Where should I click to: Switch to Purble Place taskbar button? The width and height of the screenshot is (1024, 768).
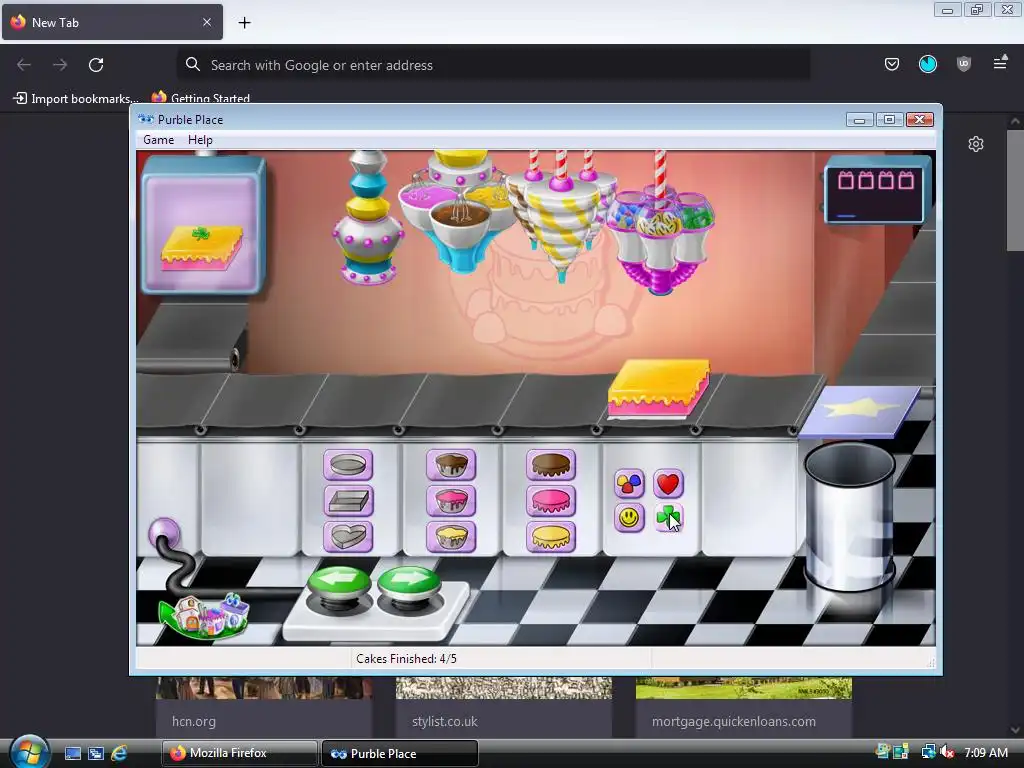[400, 753]
